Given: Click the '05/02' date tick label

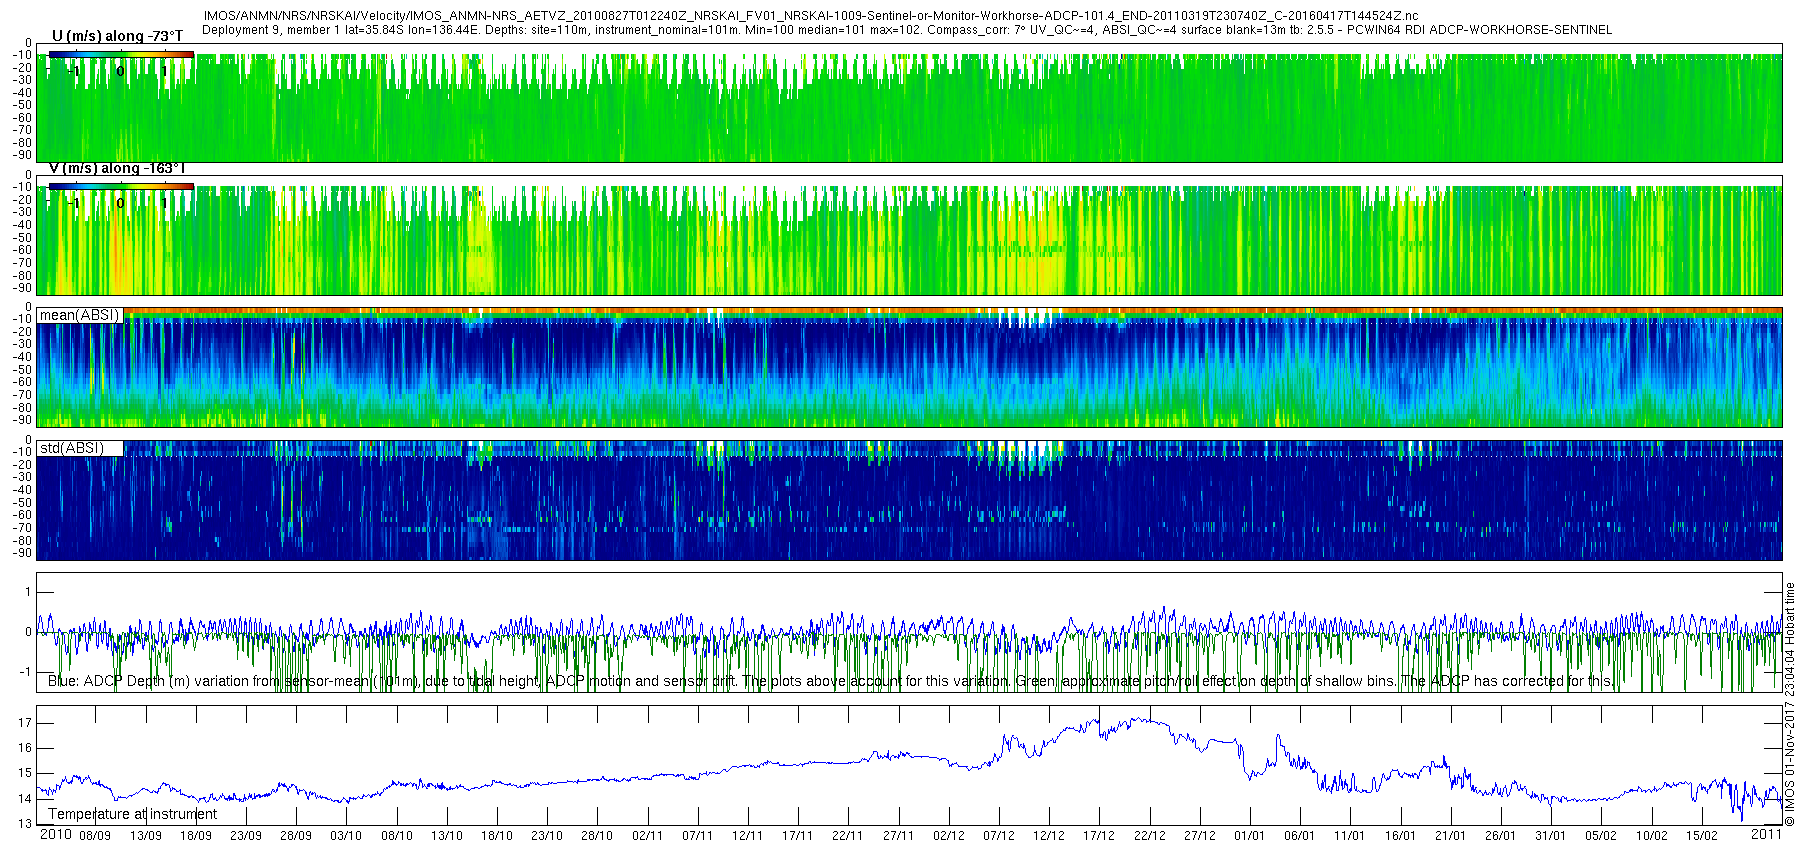Looking at the screenshot, I should (x=1601, y=836).
